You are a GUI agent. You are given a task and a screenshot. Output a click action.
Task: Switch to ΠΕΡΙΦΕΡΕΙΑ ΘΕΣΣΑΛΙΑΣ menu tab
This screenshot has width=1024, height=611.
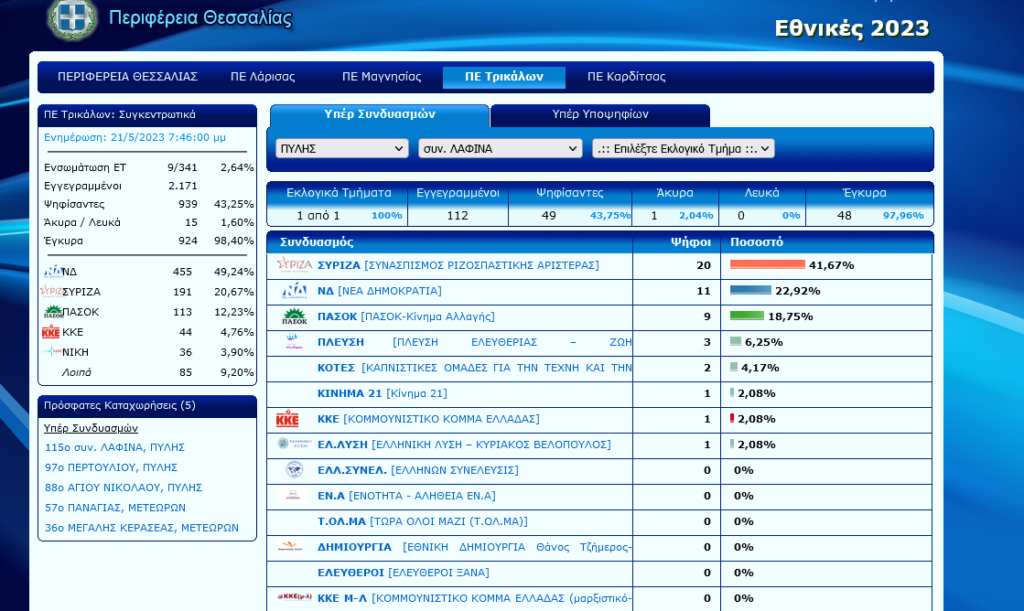[x=127, y=76]
